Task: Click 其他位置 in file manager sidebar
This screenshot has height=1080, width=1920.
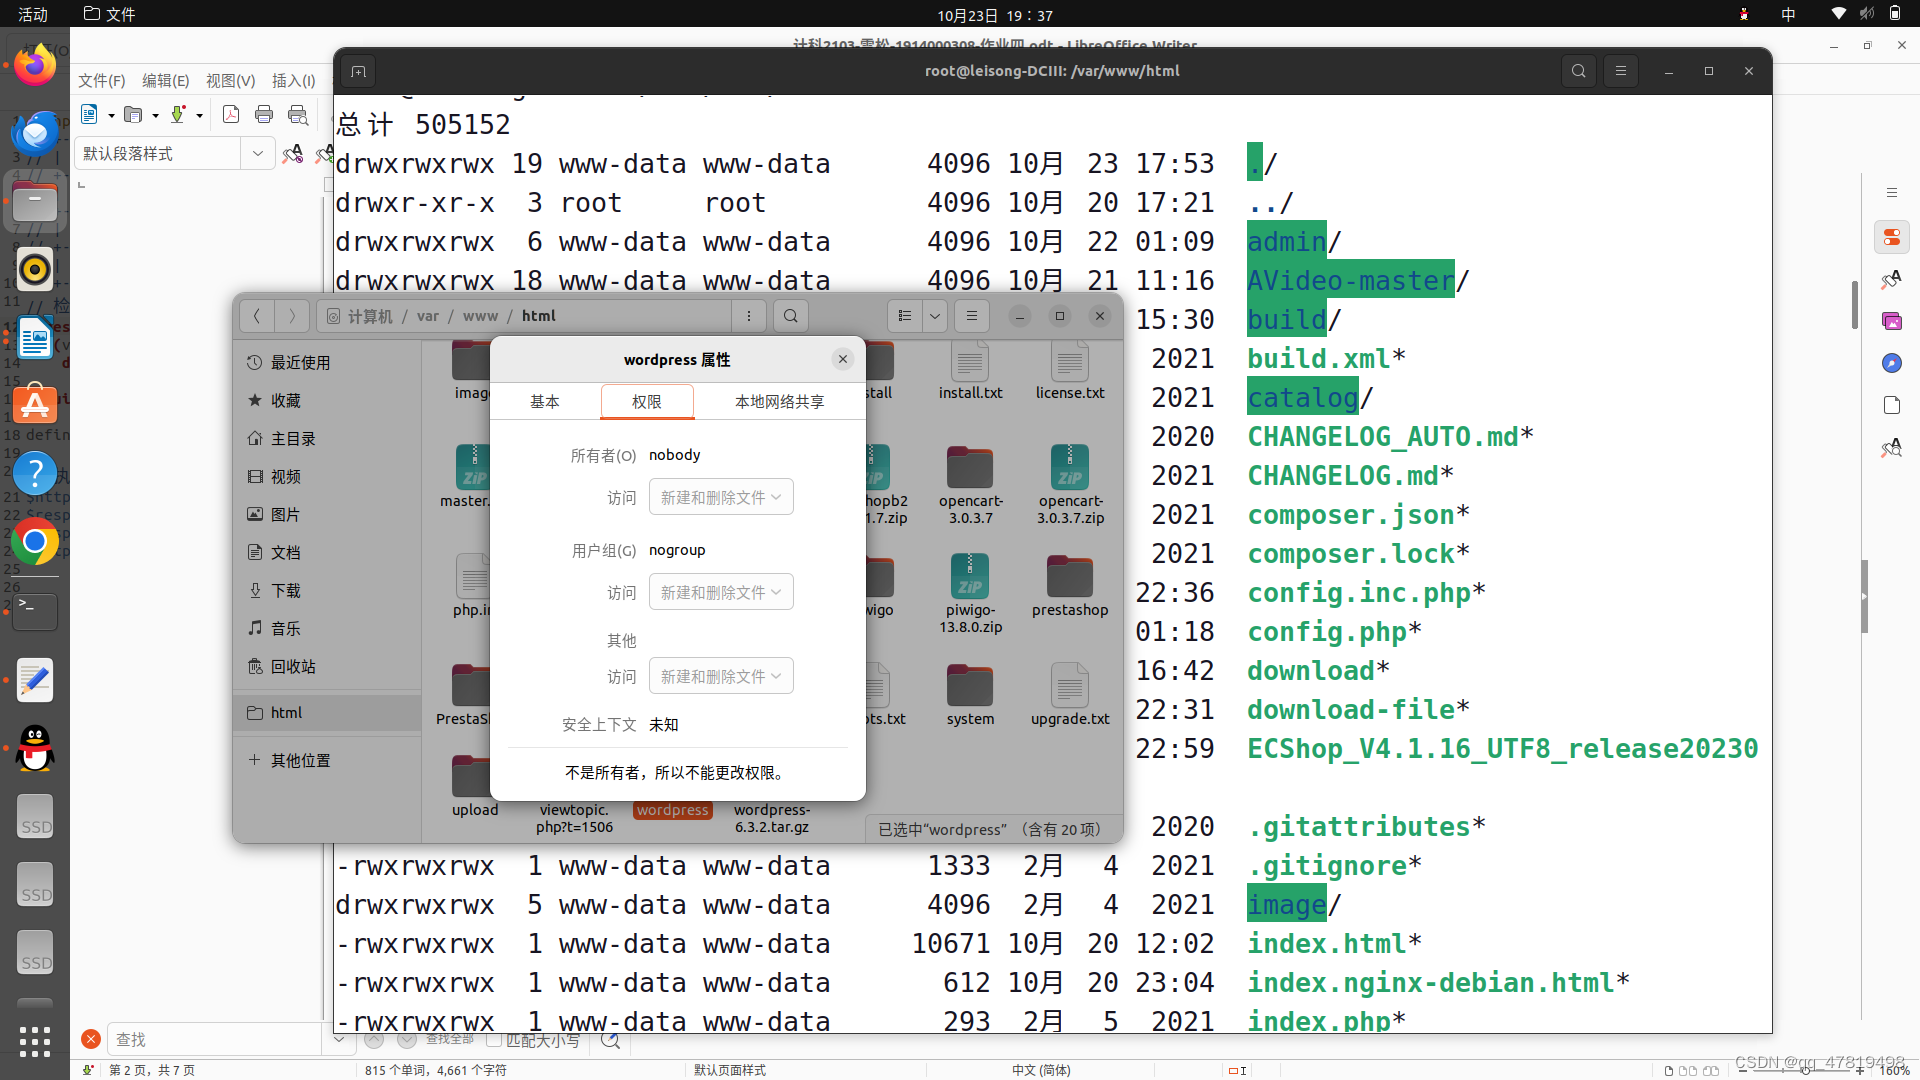Action: pos(300,760)
